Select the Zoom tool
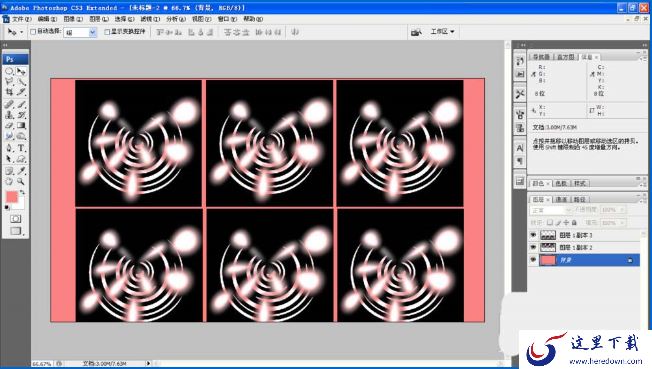This screenshot has width=652, height=369. pyautogui.click(x=21, y=181)
